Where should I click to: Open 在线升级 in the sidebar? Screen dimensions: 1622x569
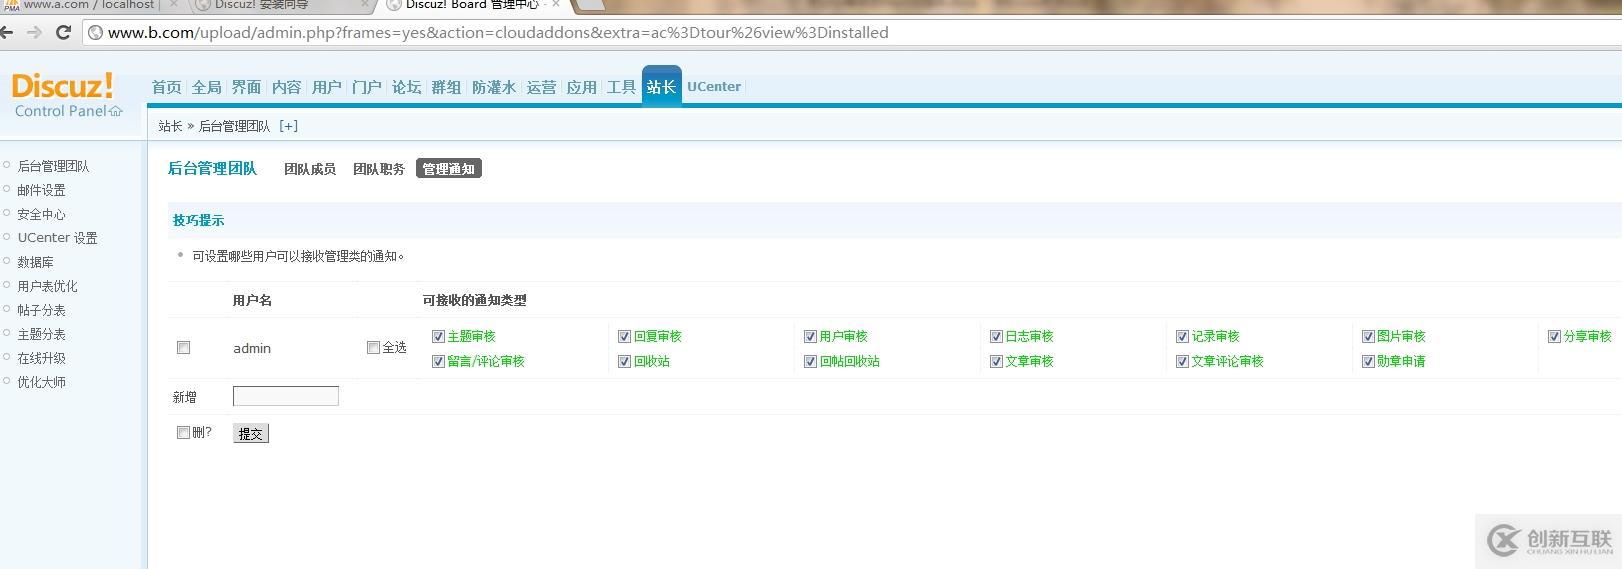pyautogui.click(x=41, y=358)
